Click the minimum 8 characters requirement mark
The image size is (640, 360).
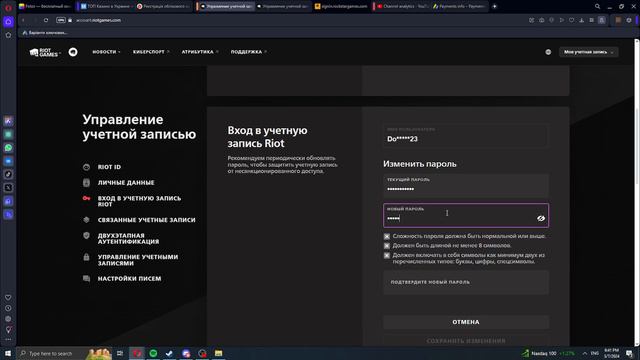point(387,246)
